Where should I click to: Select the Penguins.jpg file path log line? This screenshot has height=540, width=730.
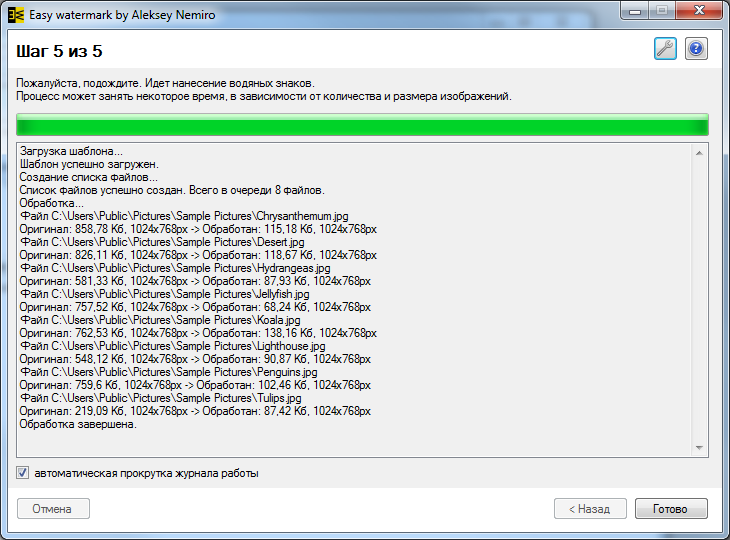(x=169, y=372)
